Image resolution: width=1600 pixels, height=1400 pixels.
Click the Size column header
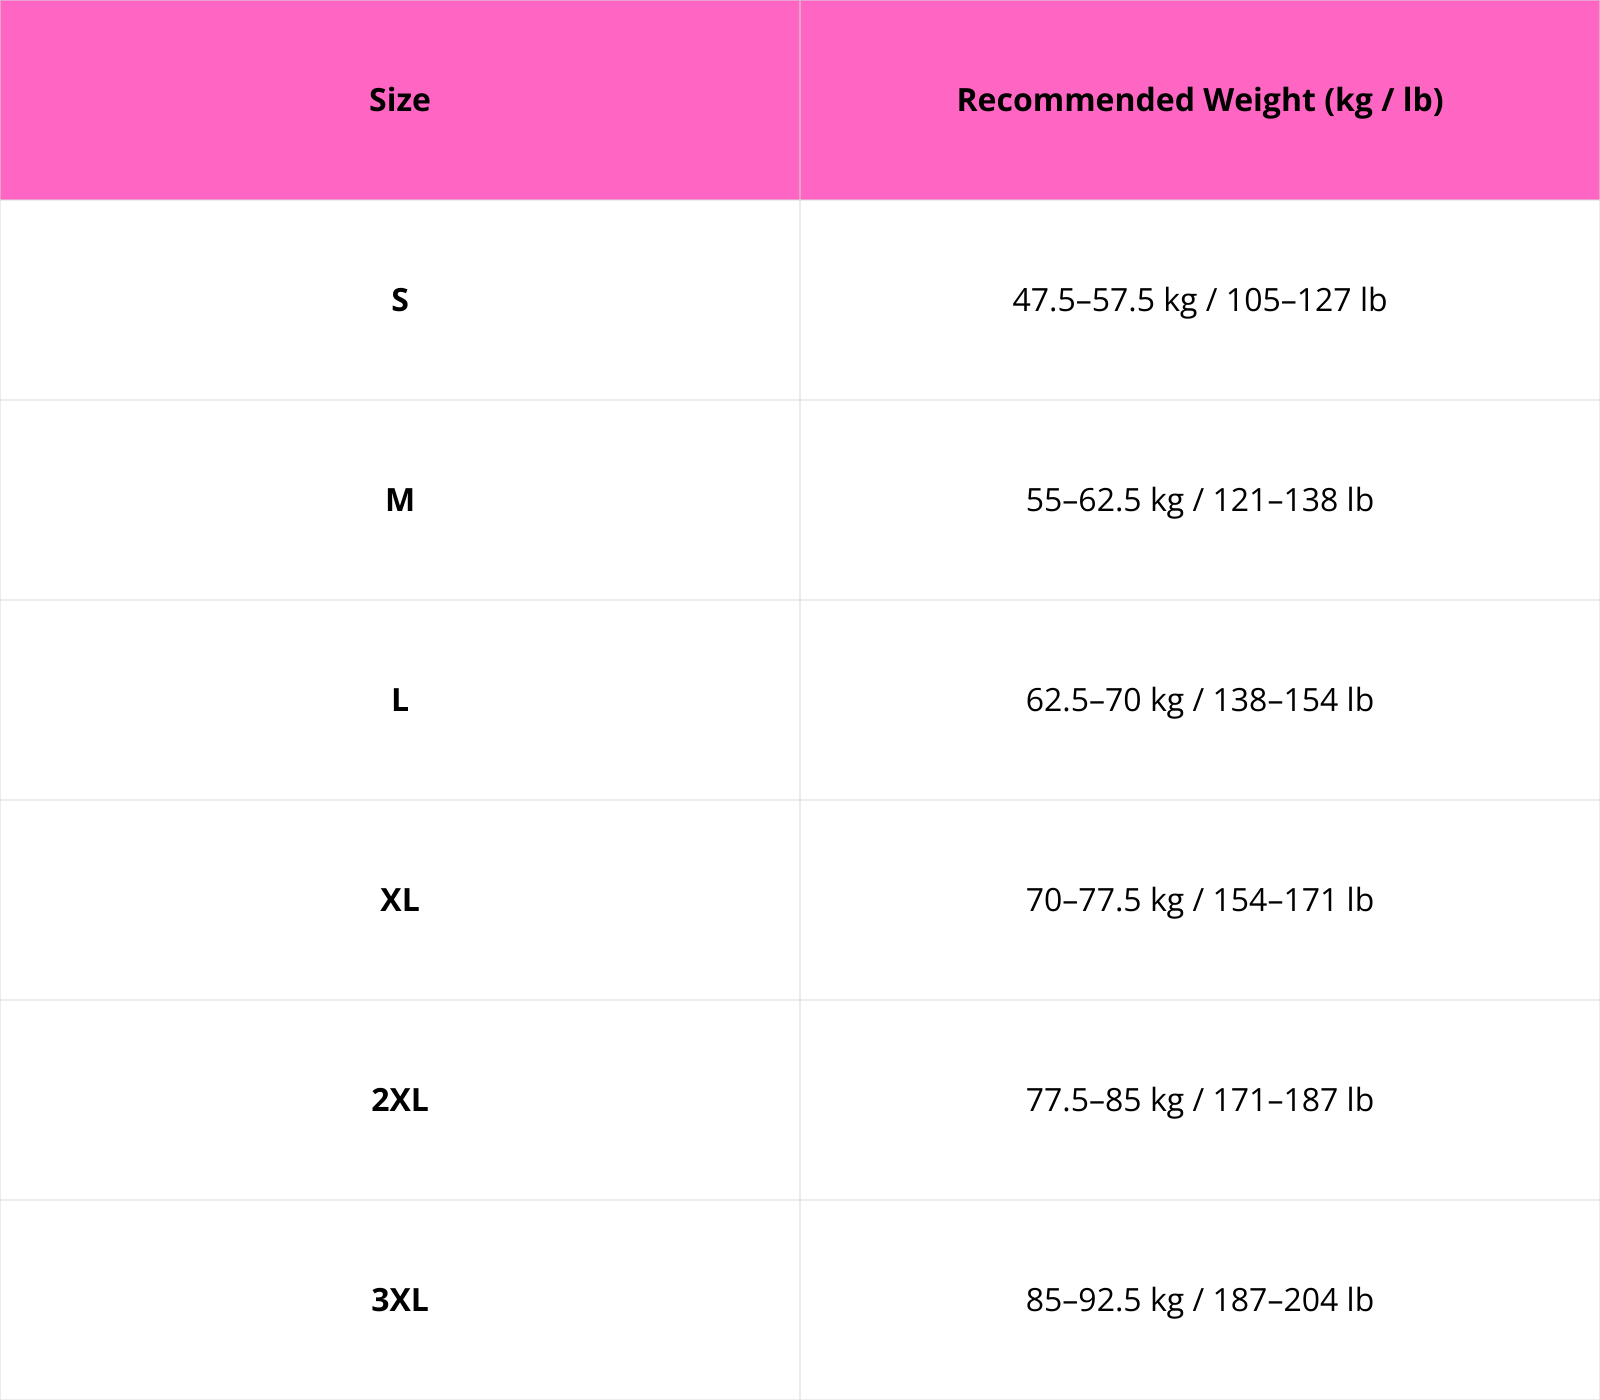coord(399,100)
